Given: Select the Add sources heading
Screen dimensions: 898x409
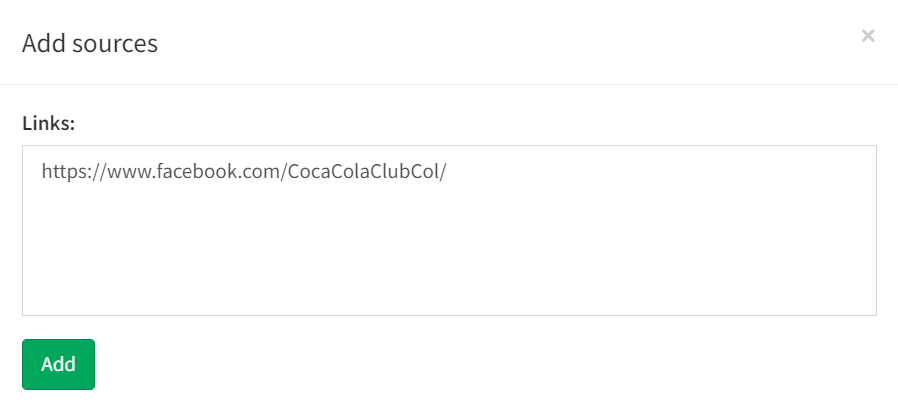Looking at the screenshot, I should tap(90, 44).
